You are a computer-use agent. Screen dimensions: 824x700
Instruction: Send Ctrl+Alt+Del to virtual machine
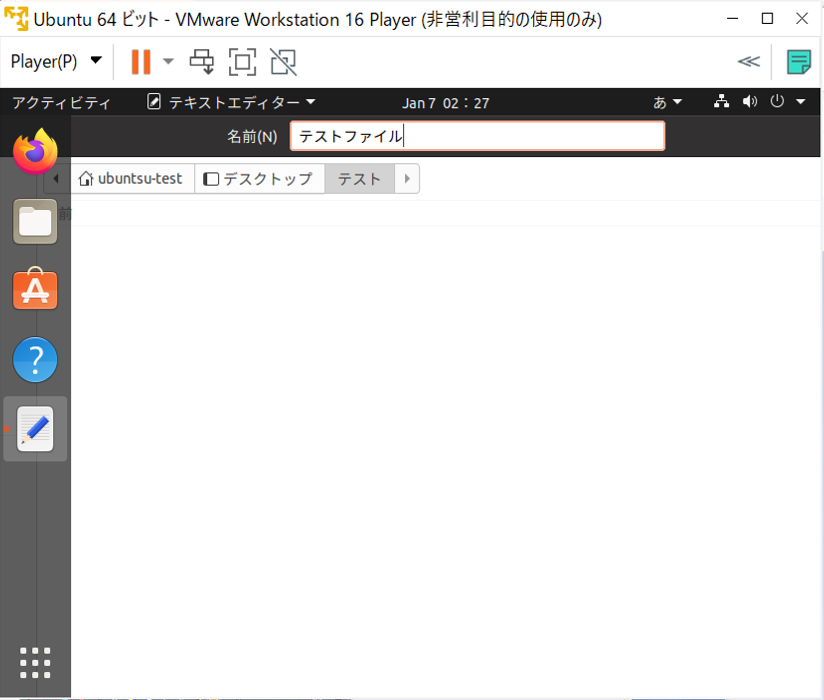[x=202, y=62]
